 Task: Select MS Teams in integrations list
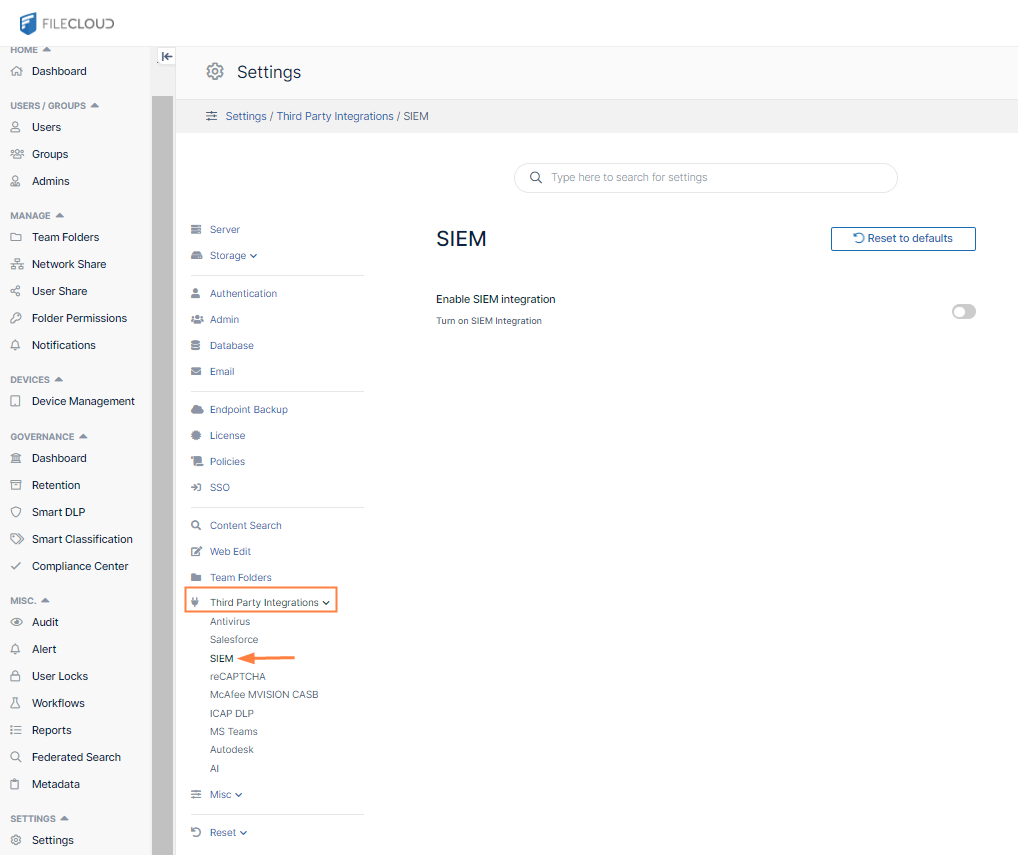click(233, 732)
